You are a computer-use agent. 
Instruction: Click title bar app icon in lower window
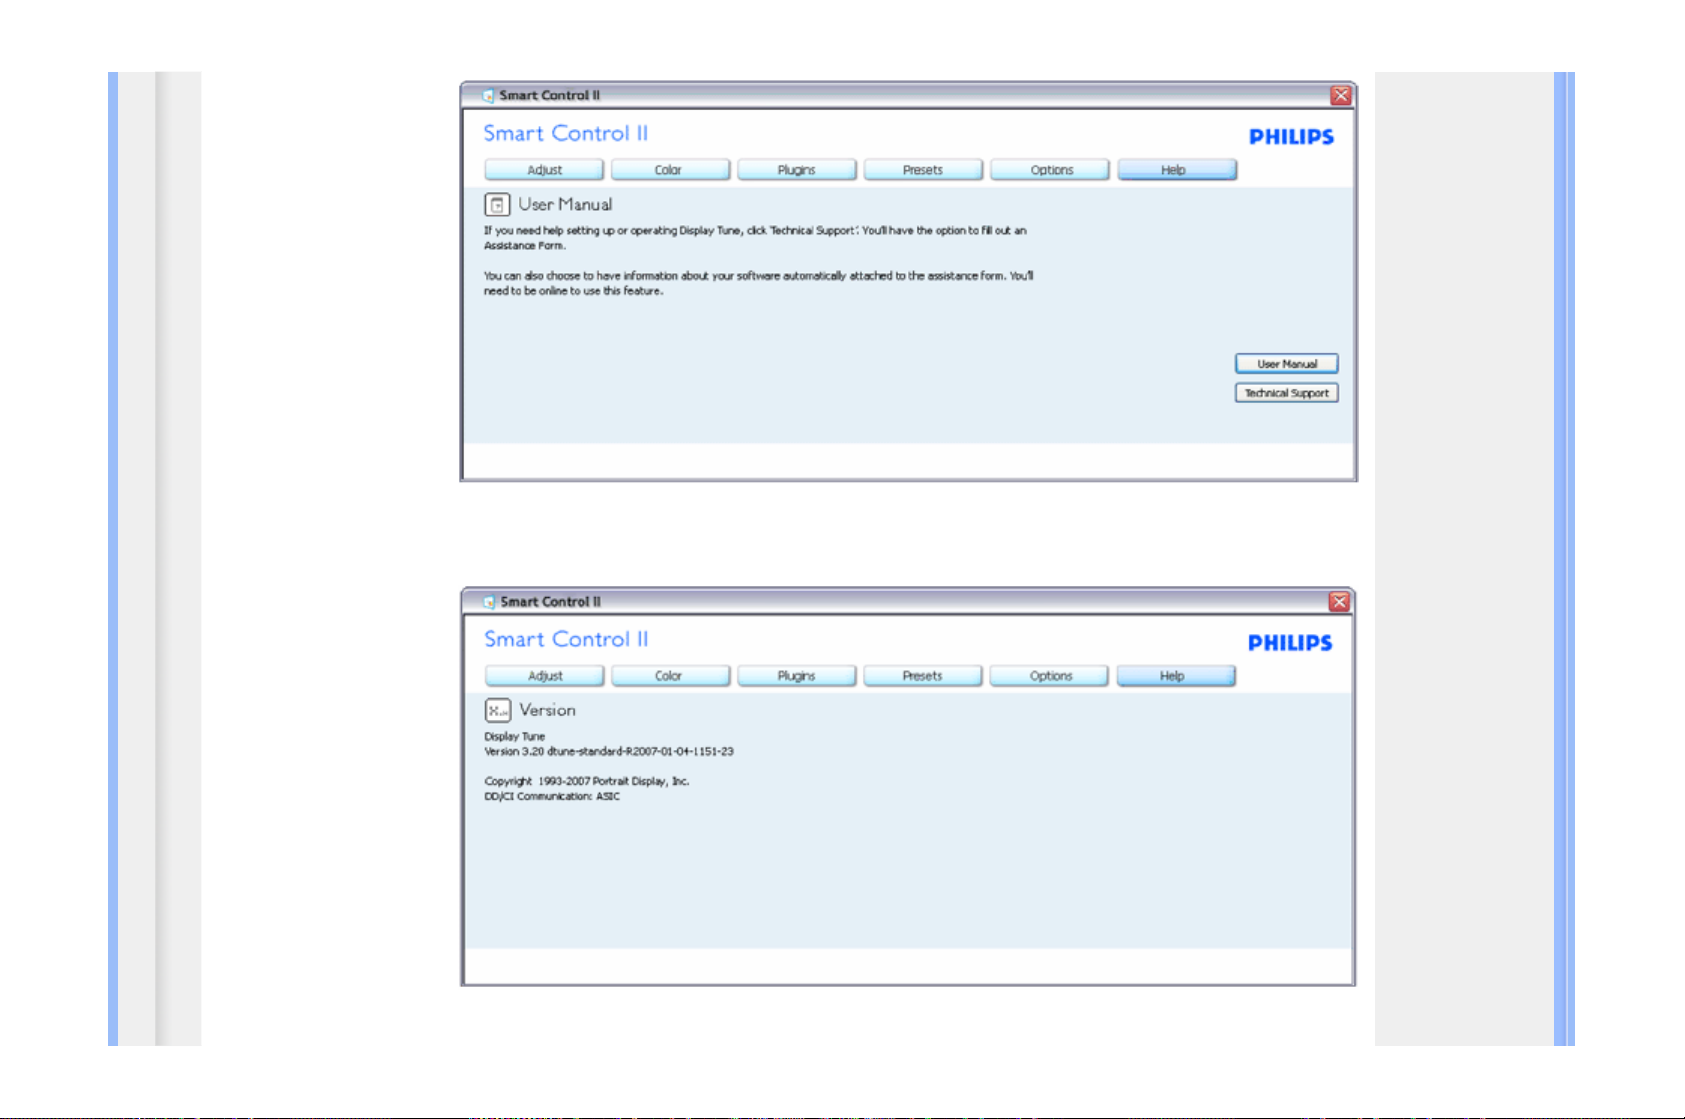tap(489, 602)
